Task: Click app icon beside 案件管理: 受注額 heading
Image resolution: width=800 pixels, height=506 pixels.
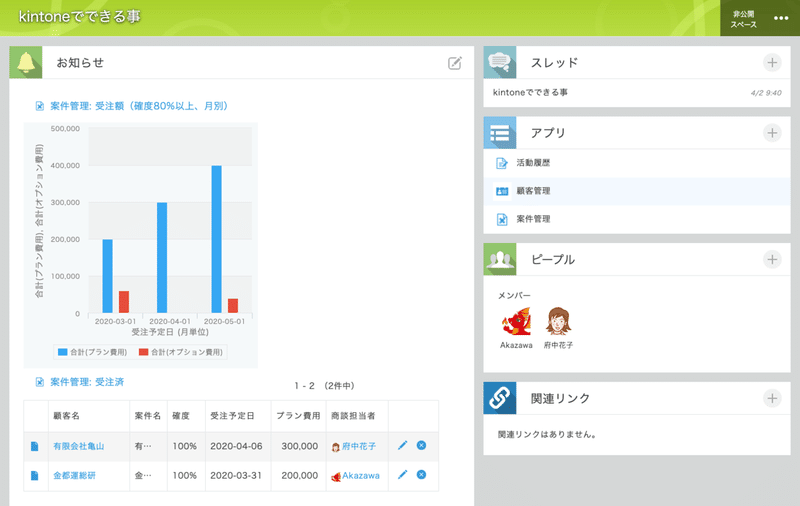Action: click(39, 106)
